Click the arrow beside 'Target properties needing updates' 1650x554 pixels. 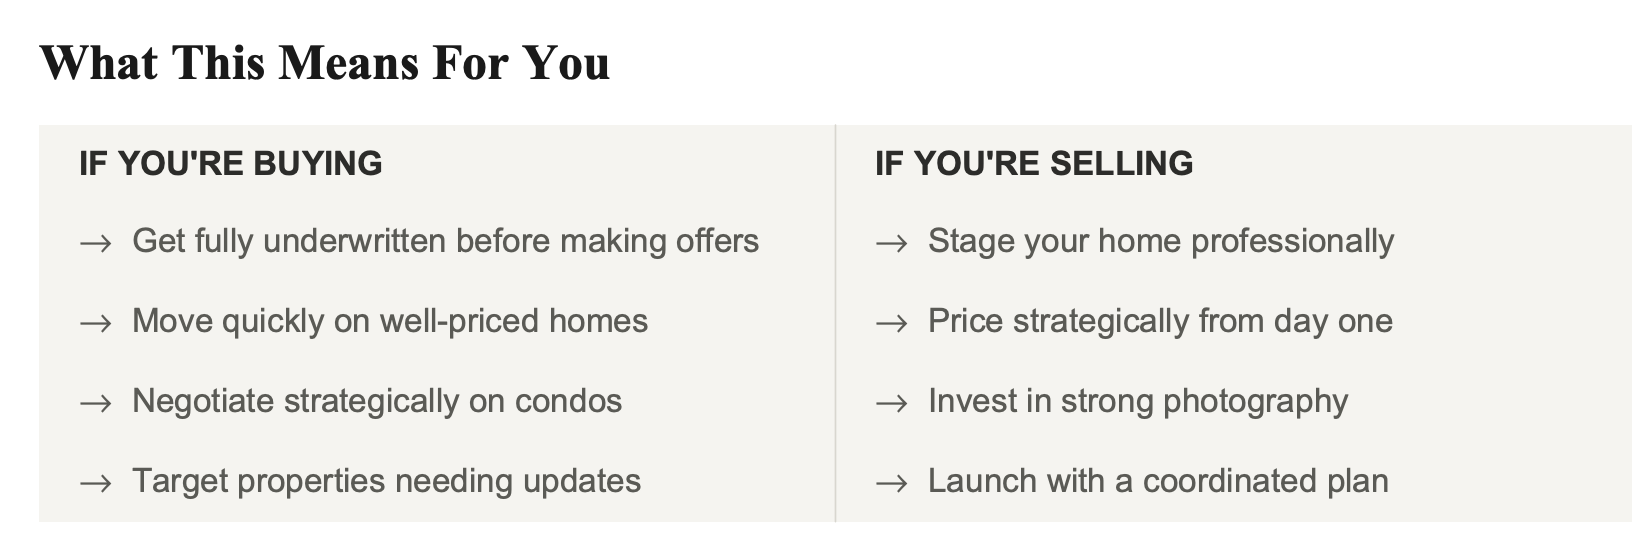tap(95, 483)
